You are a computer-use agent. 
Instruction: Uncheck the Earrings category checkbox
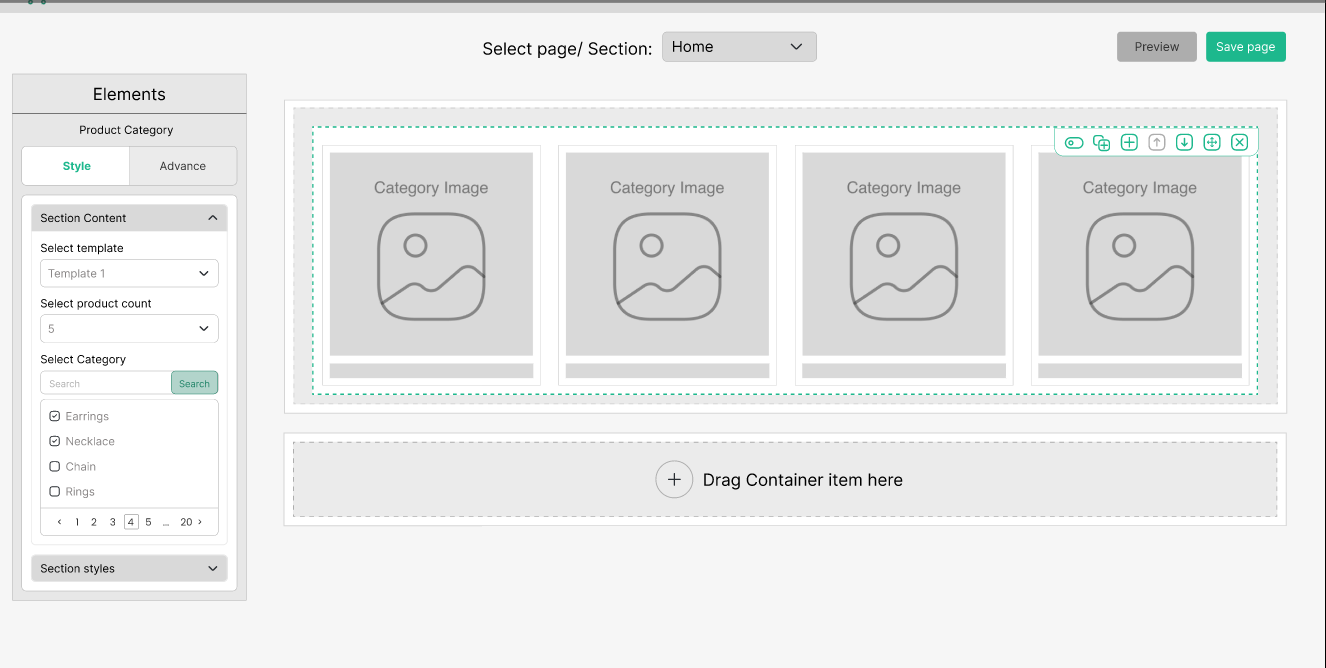tap(55, 416)
